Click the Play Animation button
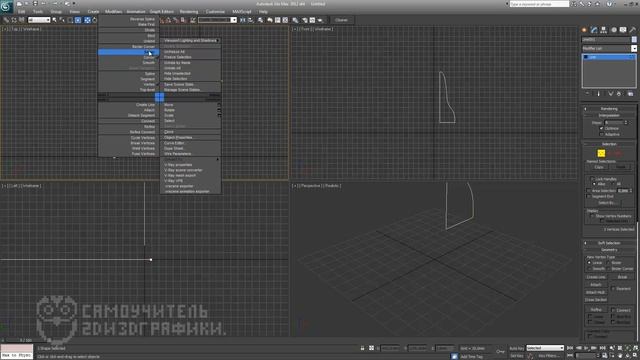The width and height of the screenshot is (640, 360). pos(587,348)
